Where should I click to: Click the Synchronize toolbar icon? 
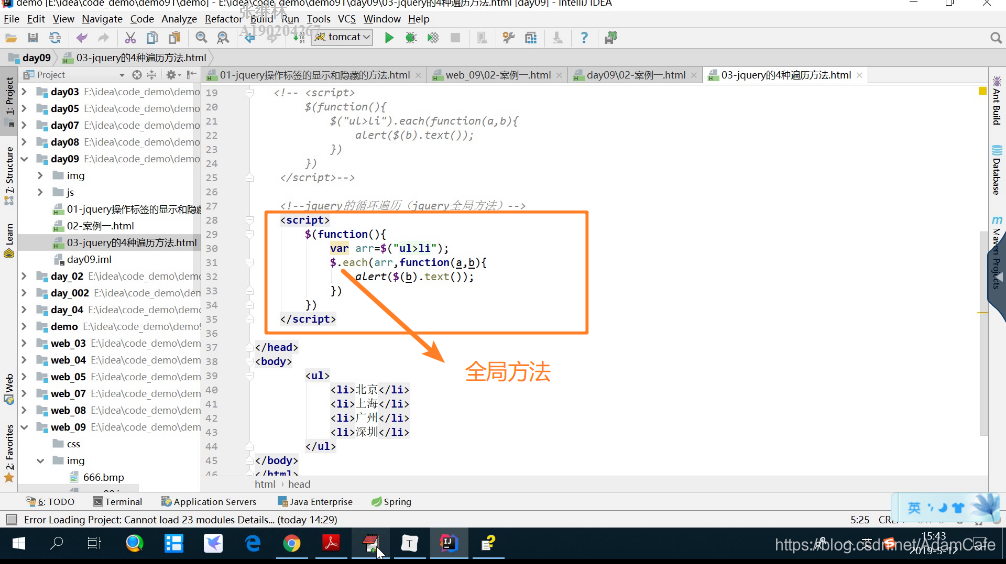pos(55,38)
